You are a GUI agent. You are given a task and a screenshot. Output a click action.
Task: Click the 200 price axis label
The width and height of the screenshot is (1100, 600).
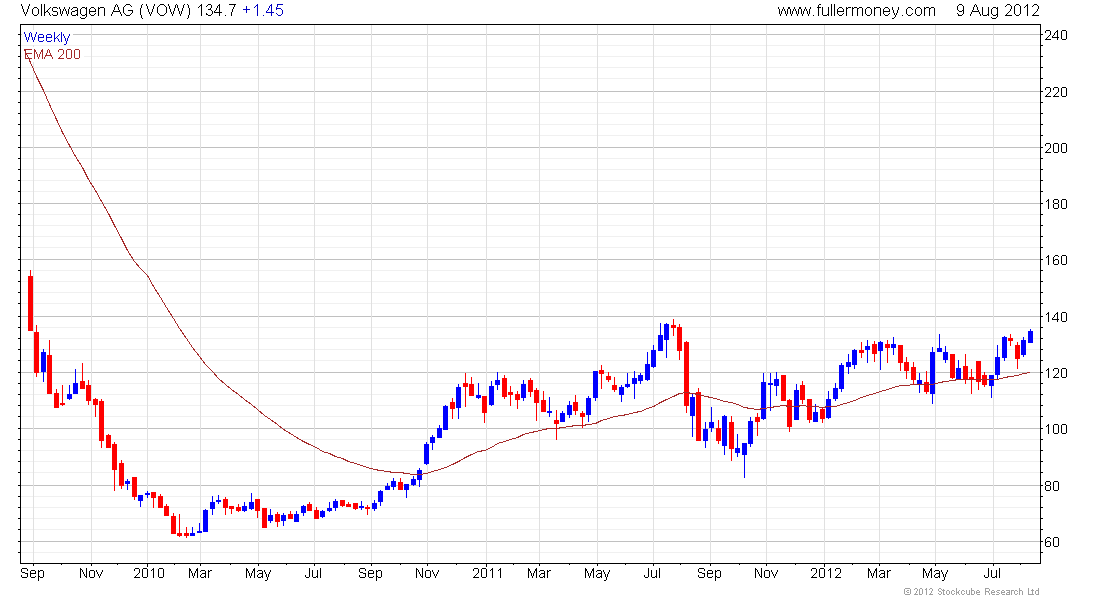(x=1056, y=148)
